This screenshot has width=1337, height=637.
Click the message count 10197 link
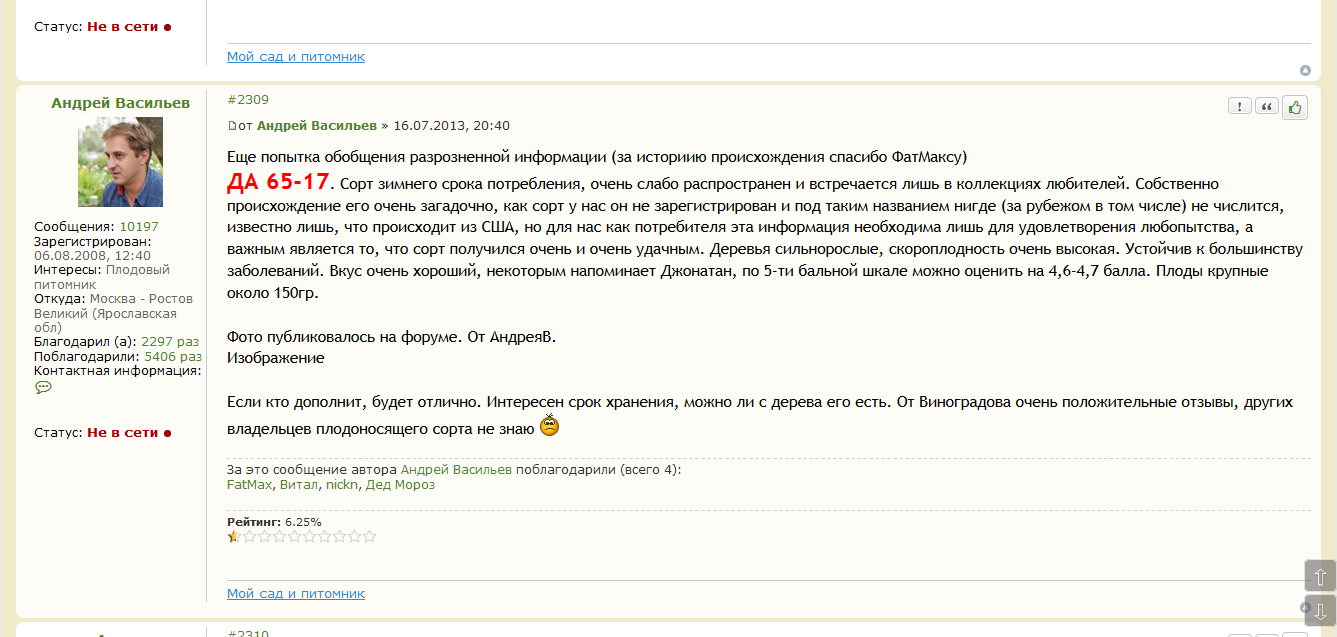[139, 227]
